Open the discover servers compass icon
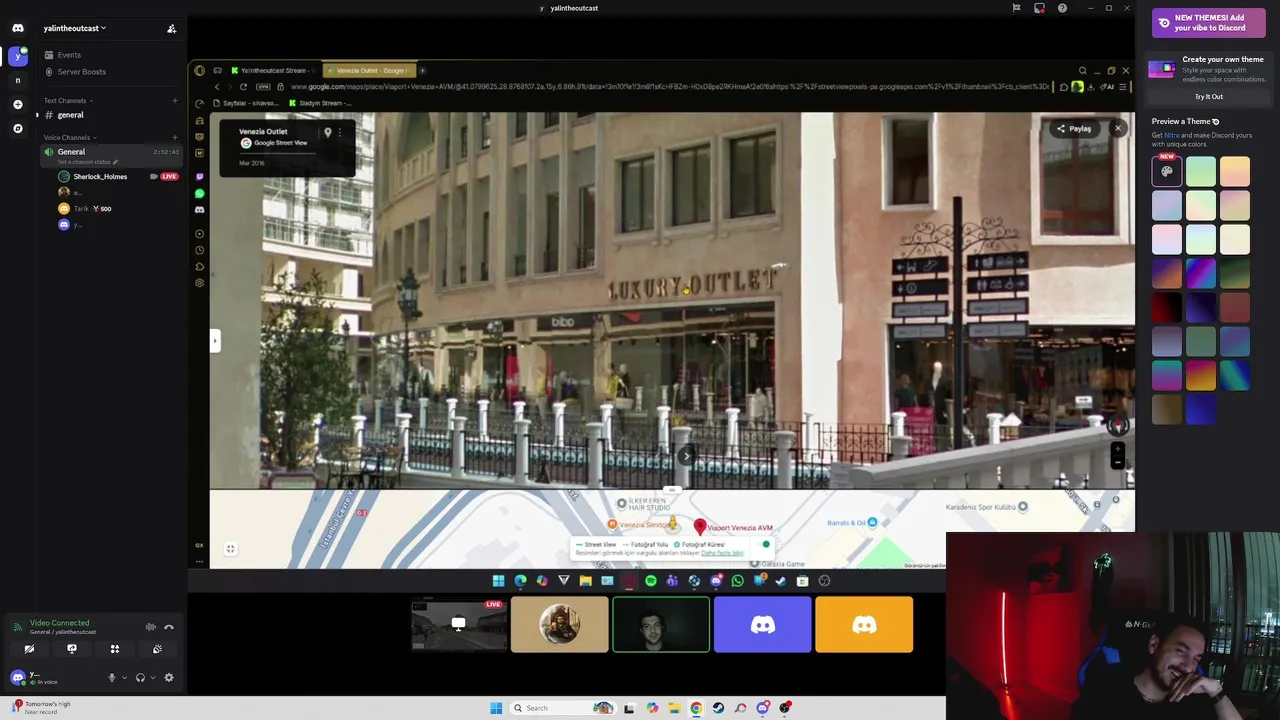This screenshot has height=720, width=1280. point(17,128)
